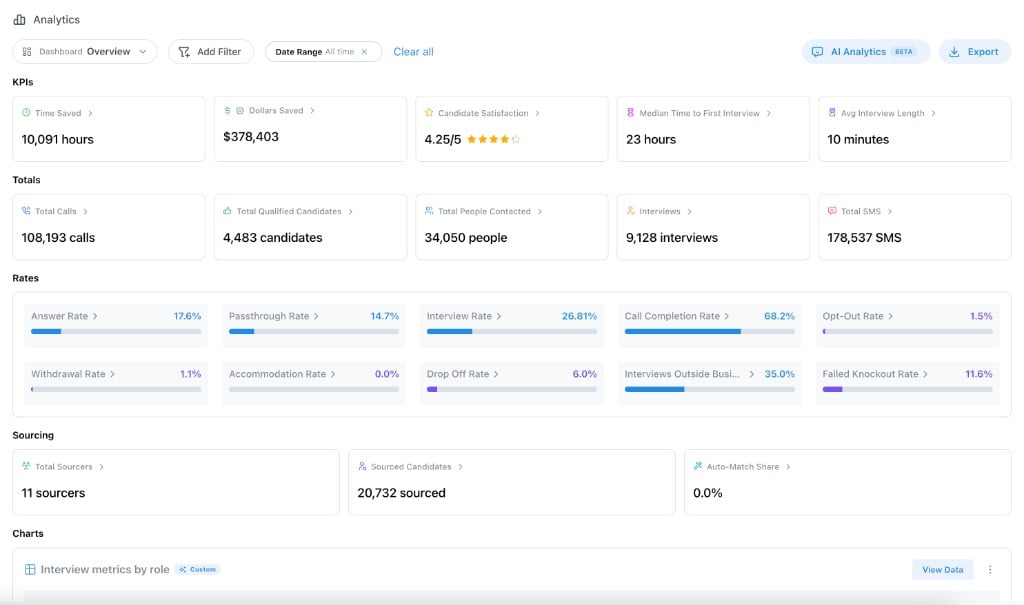
Task: Click the 14.7% Passthrough Rate value
Action: pos(385,316)
